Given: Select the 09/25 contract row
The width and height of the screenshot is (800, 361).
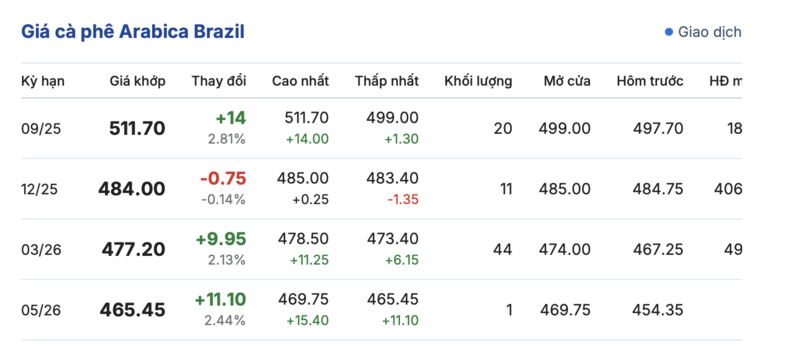Looking at the screenshot, I should [381, 128].
